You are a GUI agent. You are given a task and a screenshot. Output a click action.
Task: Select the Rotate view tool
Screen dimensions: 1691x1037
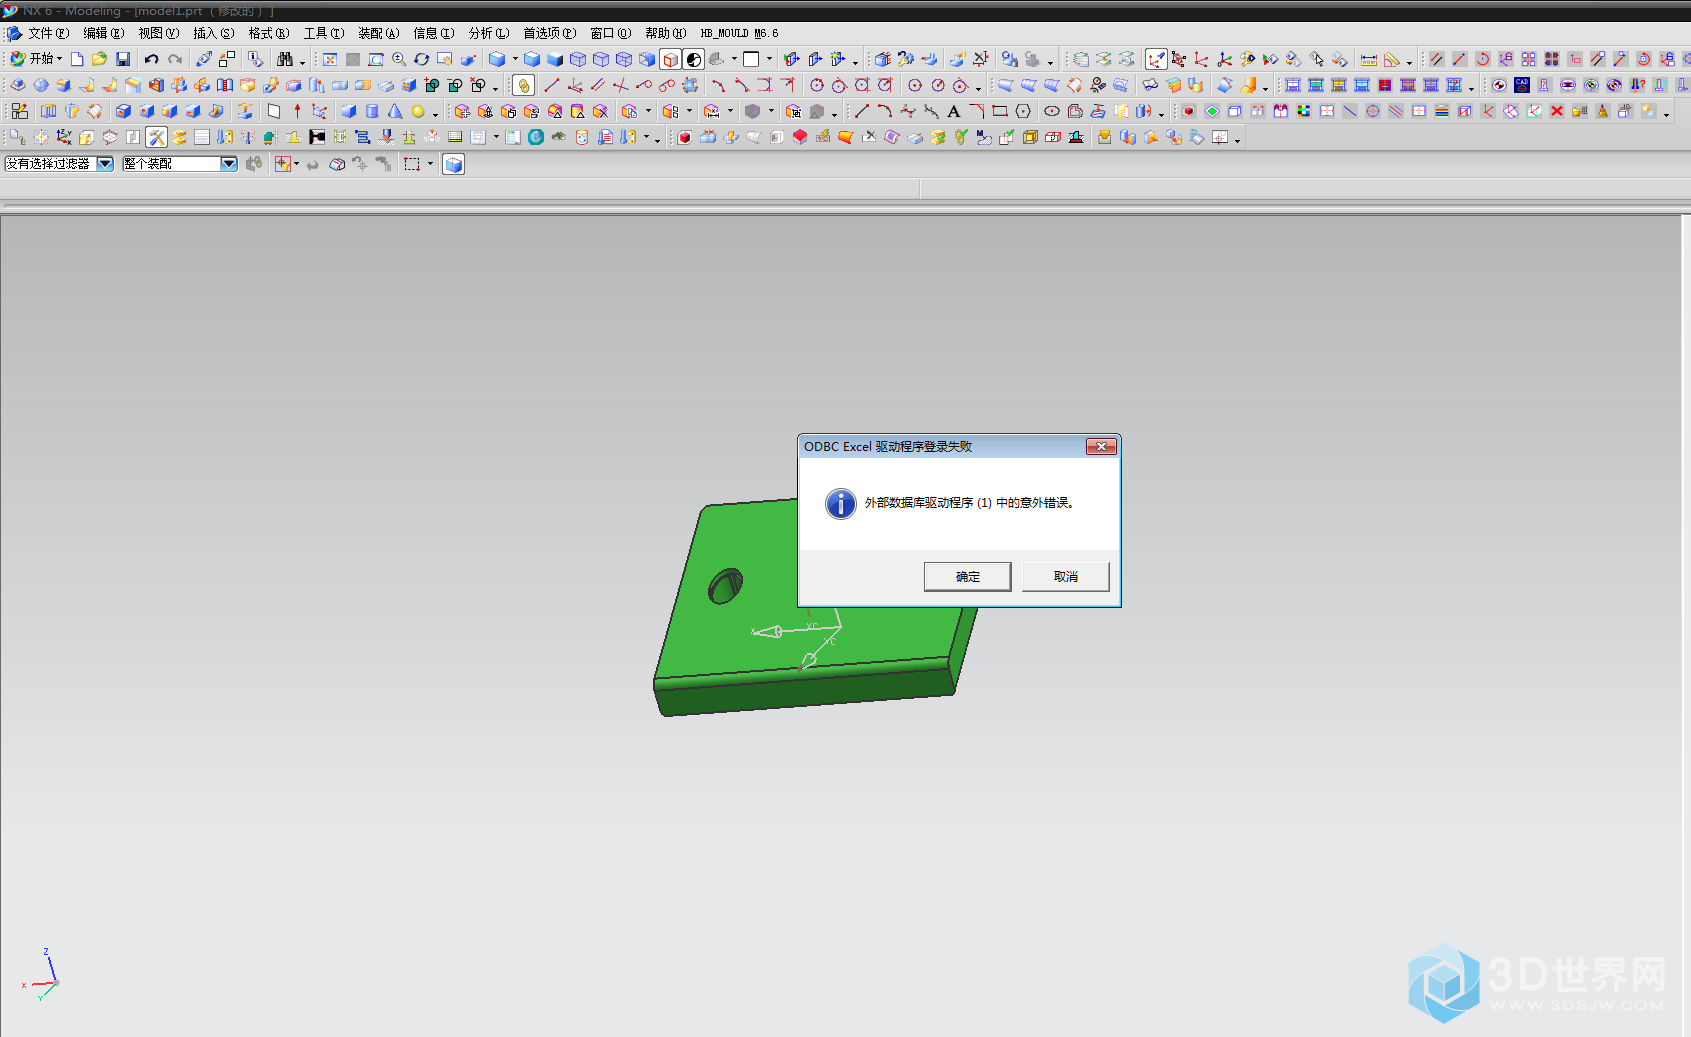422,59
